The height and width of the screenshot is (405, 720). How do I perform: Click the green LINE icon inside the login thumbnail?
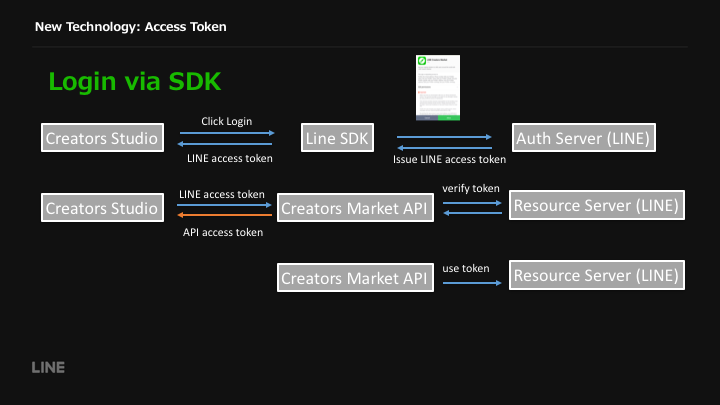pos(422,62)
